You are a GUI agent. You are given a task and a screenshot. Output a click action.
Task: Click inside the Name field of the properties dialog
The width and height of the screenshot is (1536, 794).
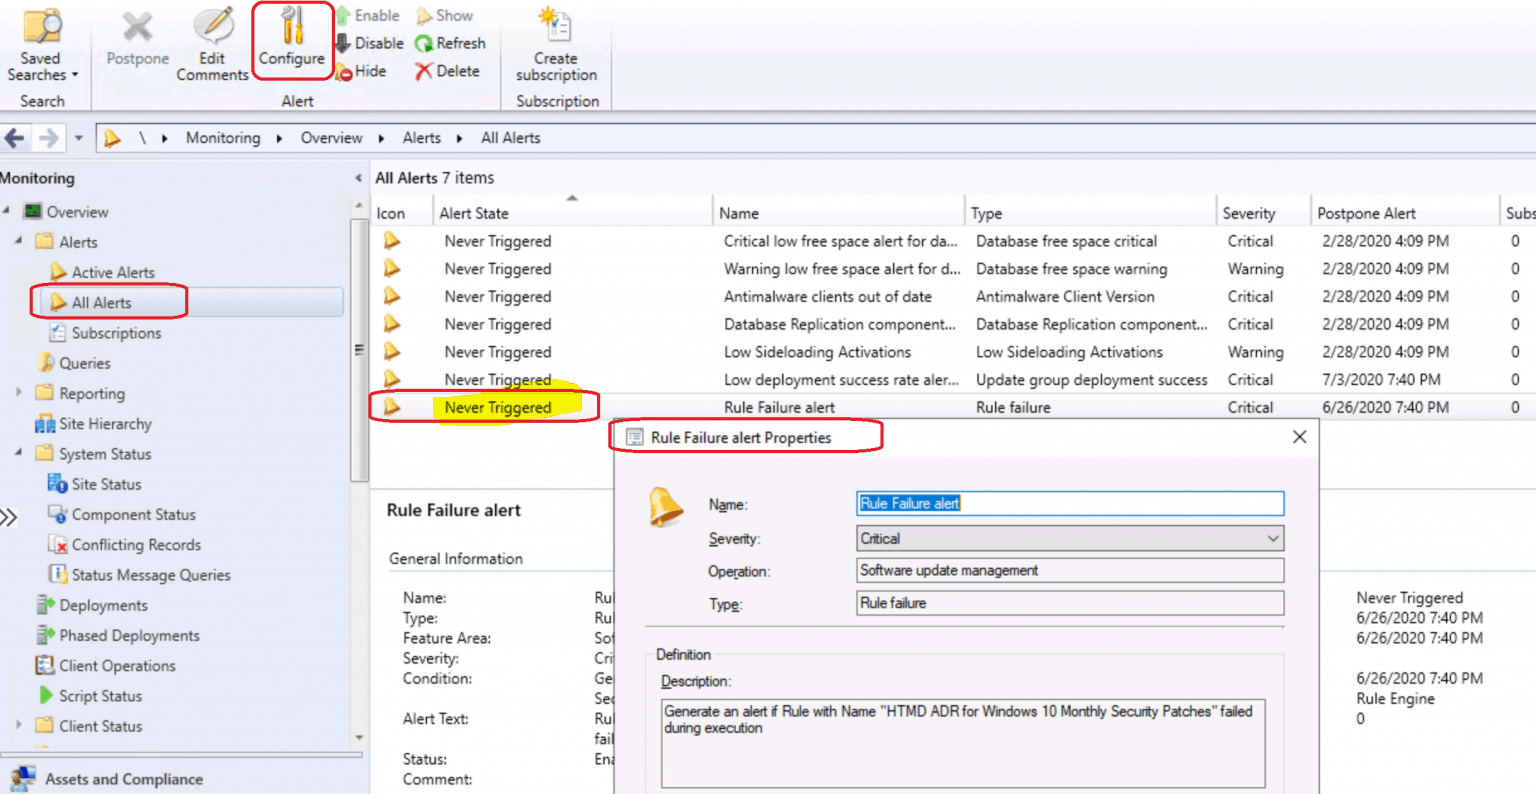pyautogui.click(x=1068, y=503)
